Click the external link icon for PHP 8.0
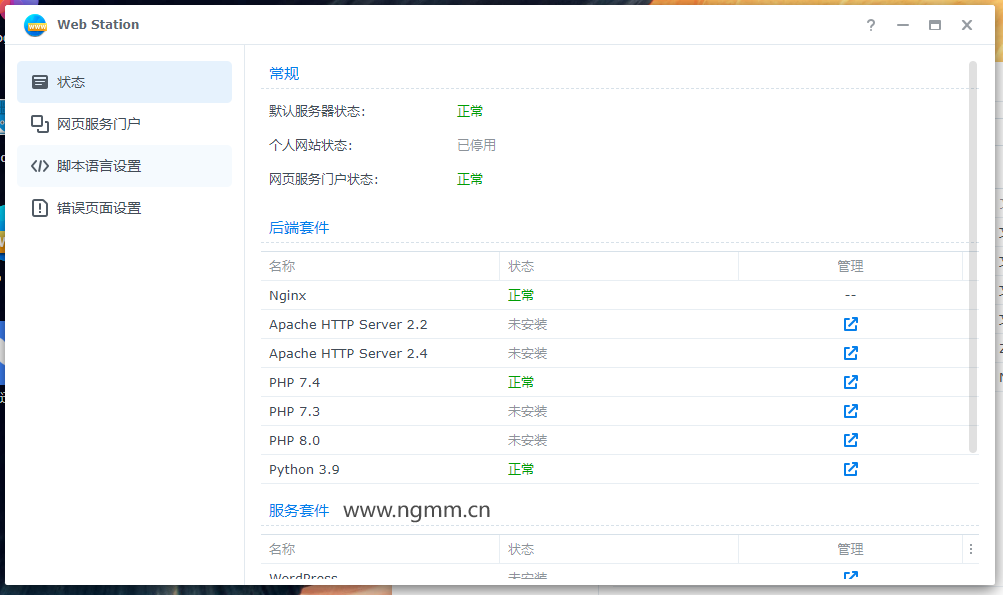1003x595 pixels. 849,440
